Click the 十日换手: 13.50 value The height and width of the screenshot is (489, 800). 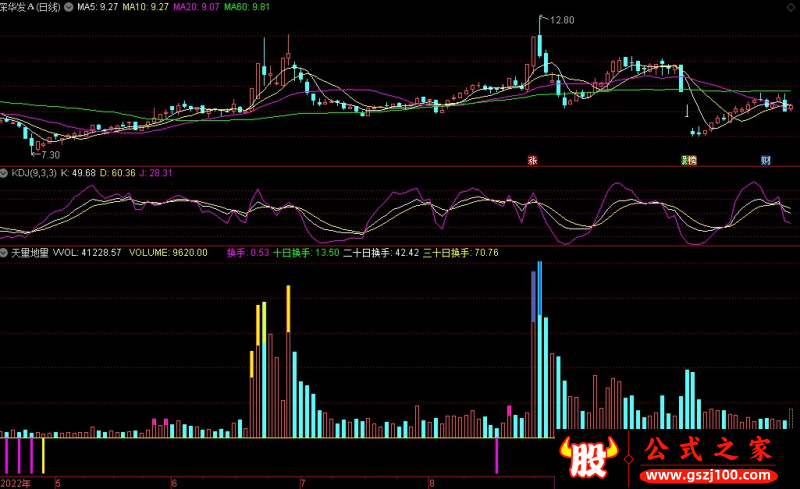(x=306, y=253)
